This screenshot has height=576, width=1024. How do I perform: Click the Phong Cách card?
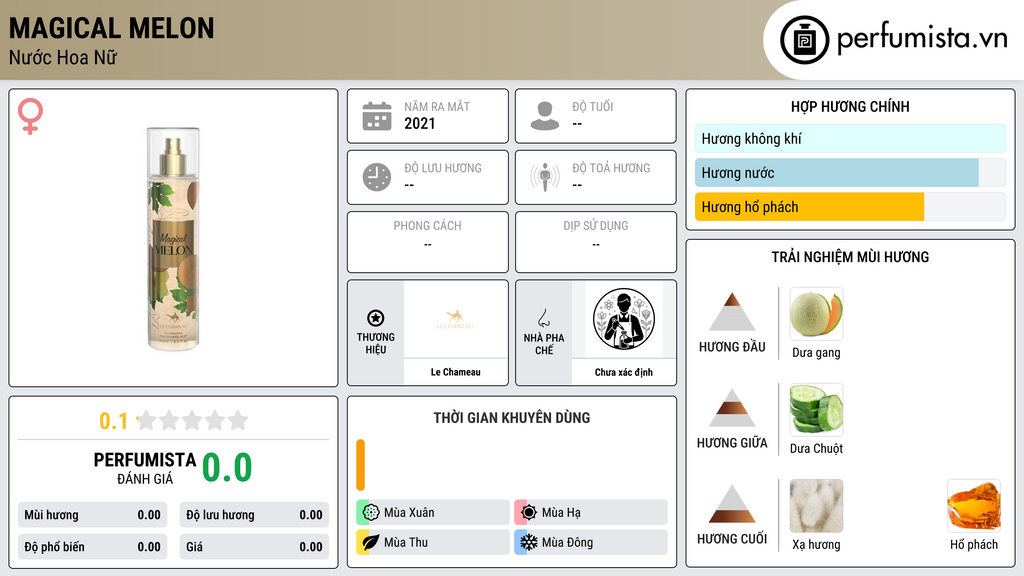tap(428, 242)
